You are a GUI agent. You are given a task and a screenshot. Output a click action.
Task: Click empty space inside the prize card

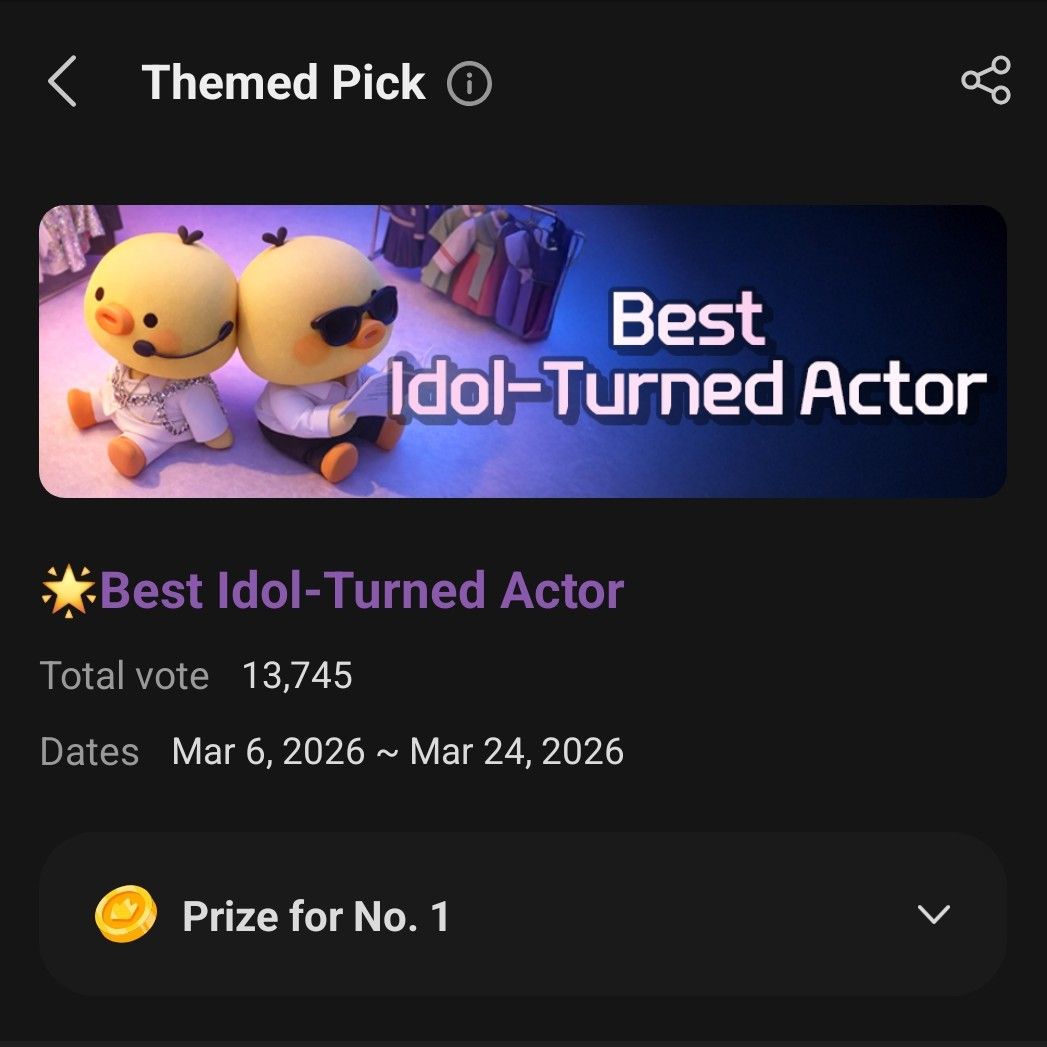click(x=680, y=915)
